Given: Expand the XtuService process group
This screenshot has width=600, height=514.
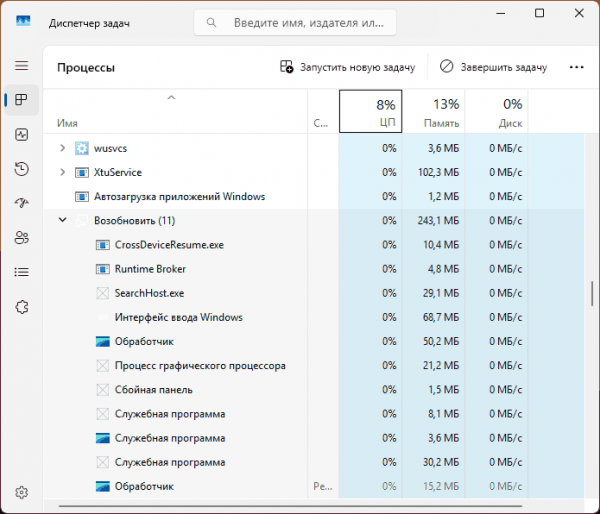Looking at the screenshot, I should pos(63,172).
